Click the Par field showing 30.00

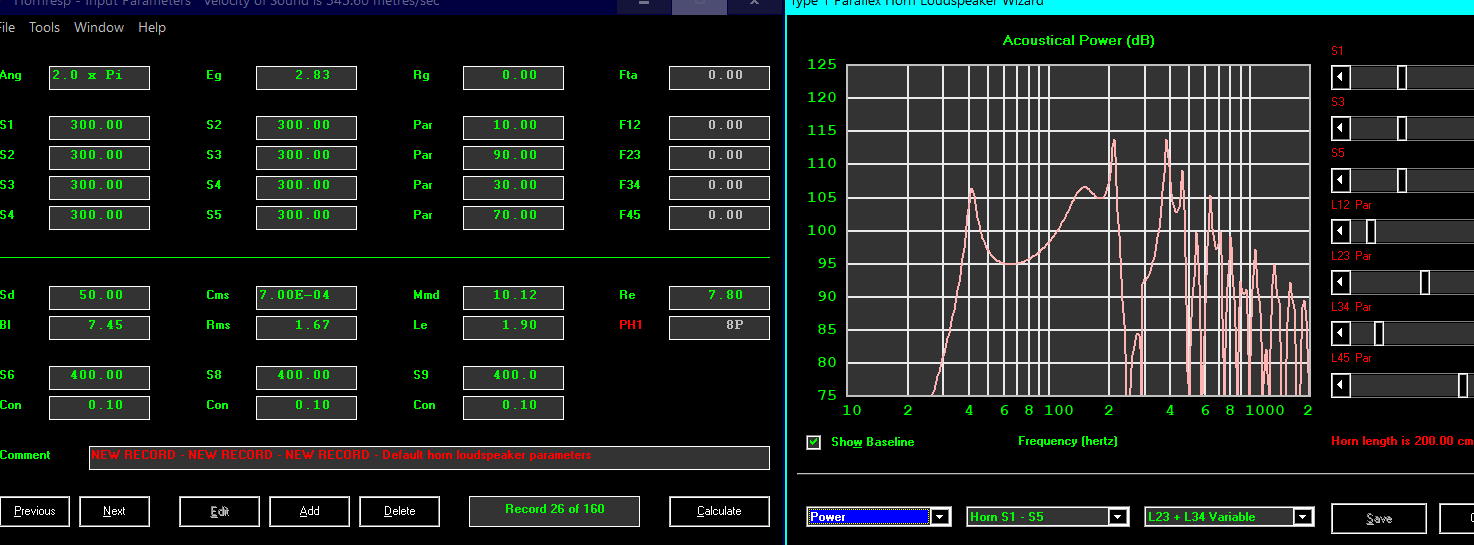[x=513, y=187]
